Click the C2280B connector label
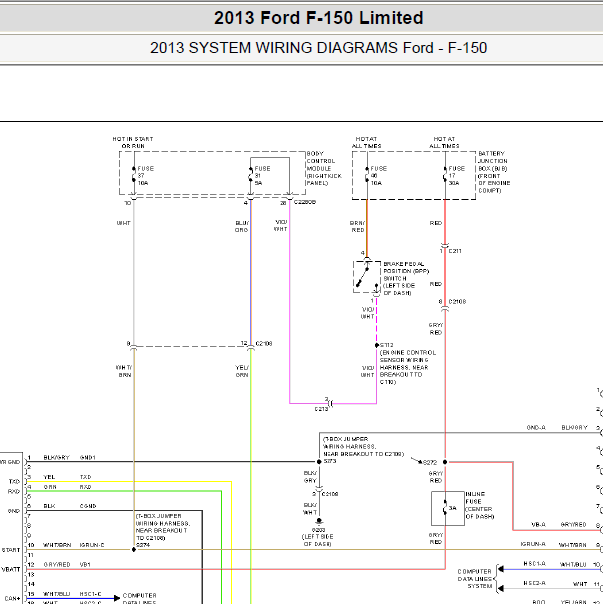 (305, 202)
